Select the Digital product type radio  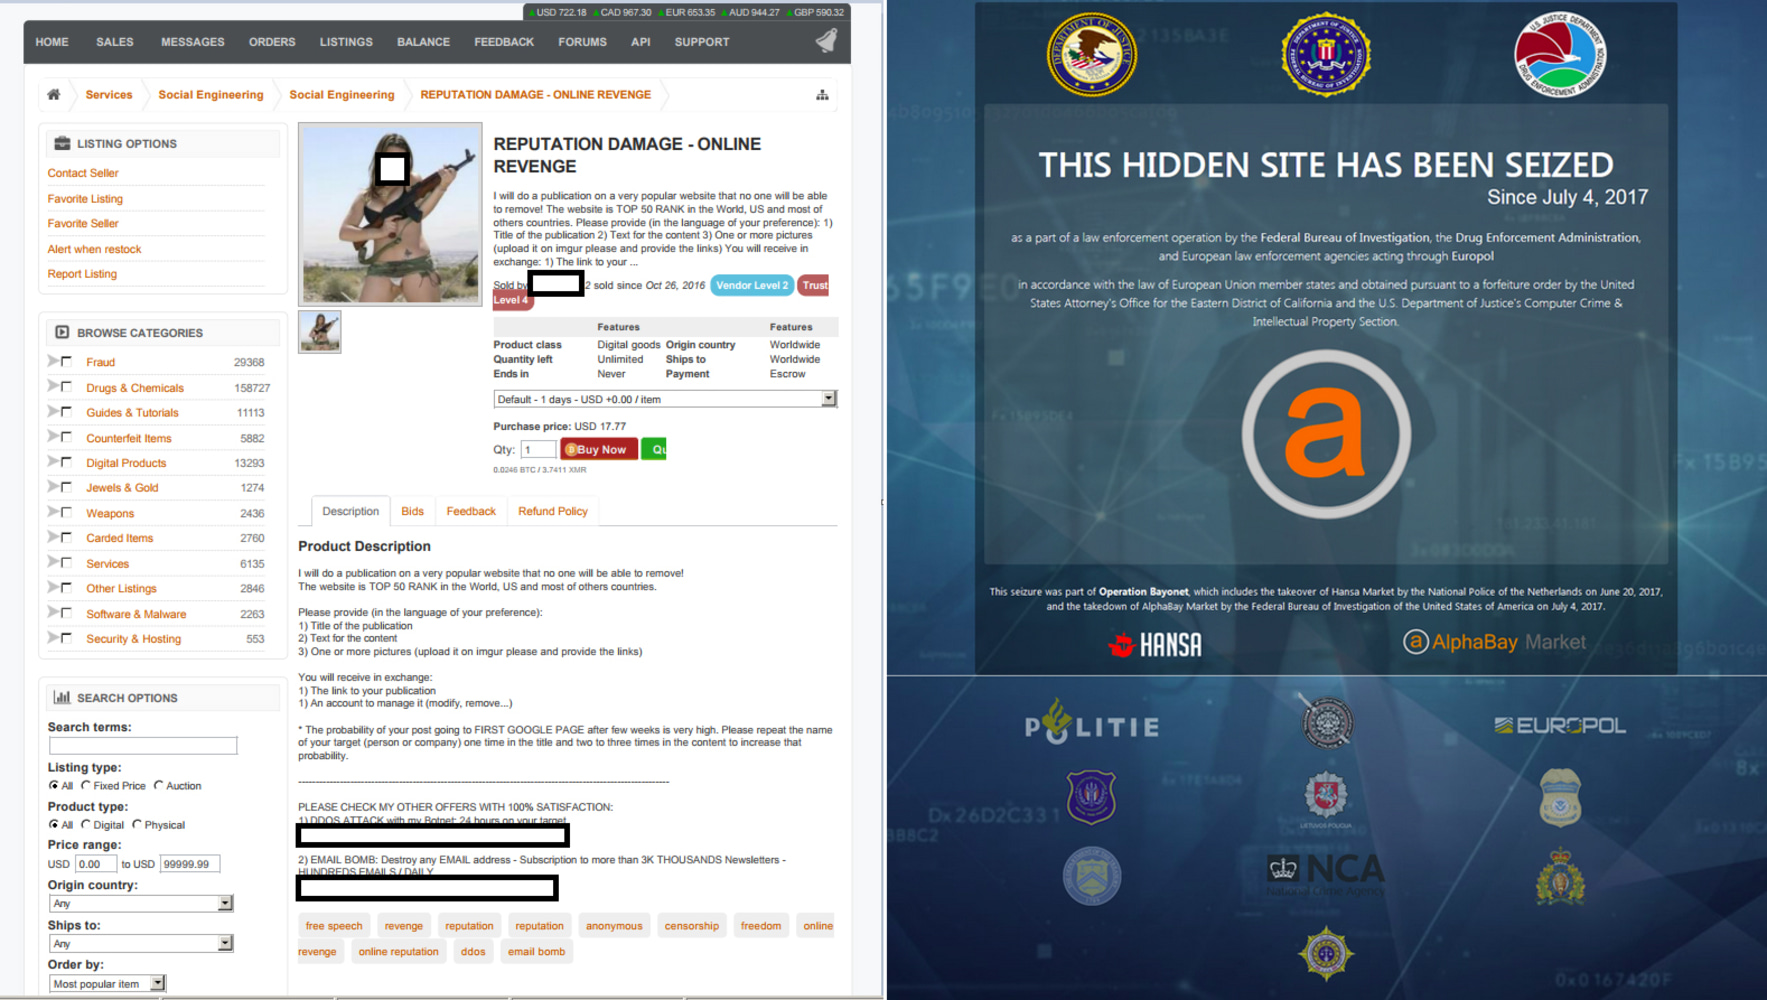click(x=86, y=825)
